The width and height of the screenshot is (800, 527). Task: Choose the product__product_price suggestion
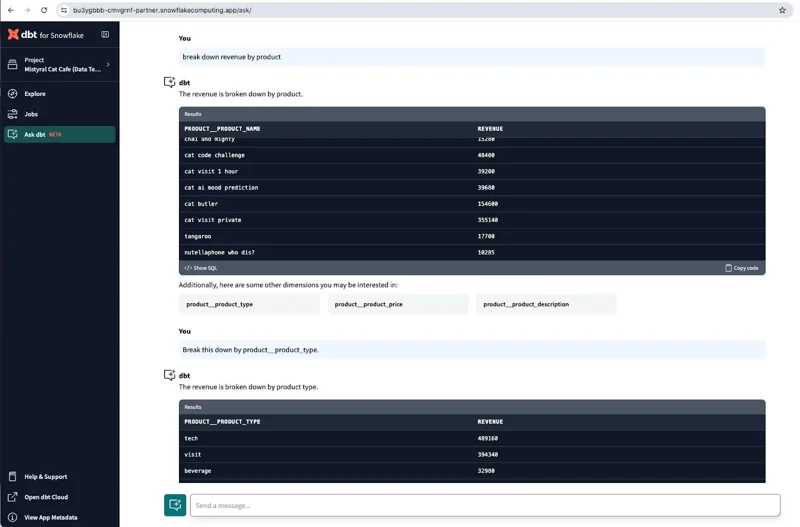tap(398, 304)
